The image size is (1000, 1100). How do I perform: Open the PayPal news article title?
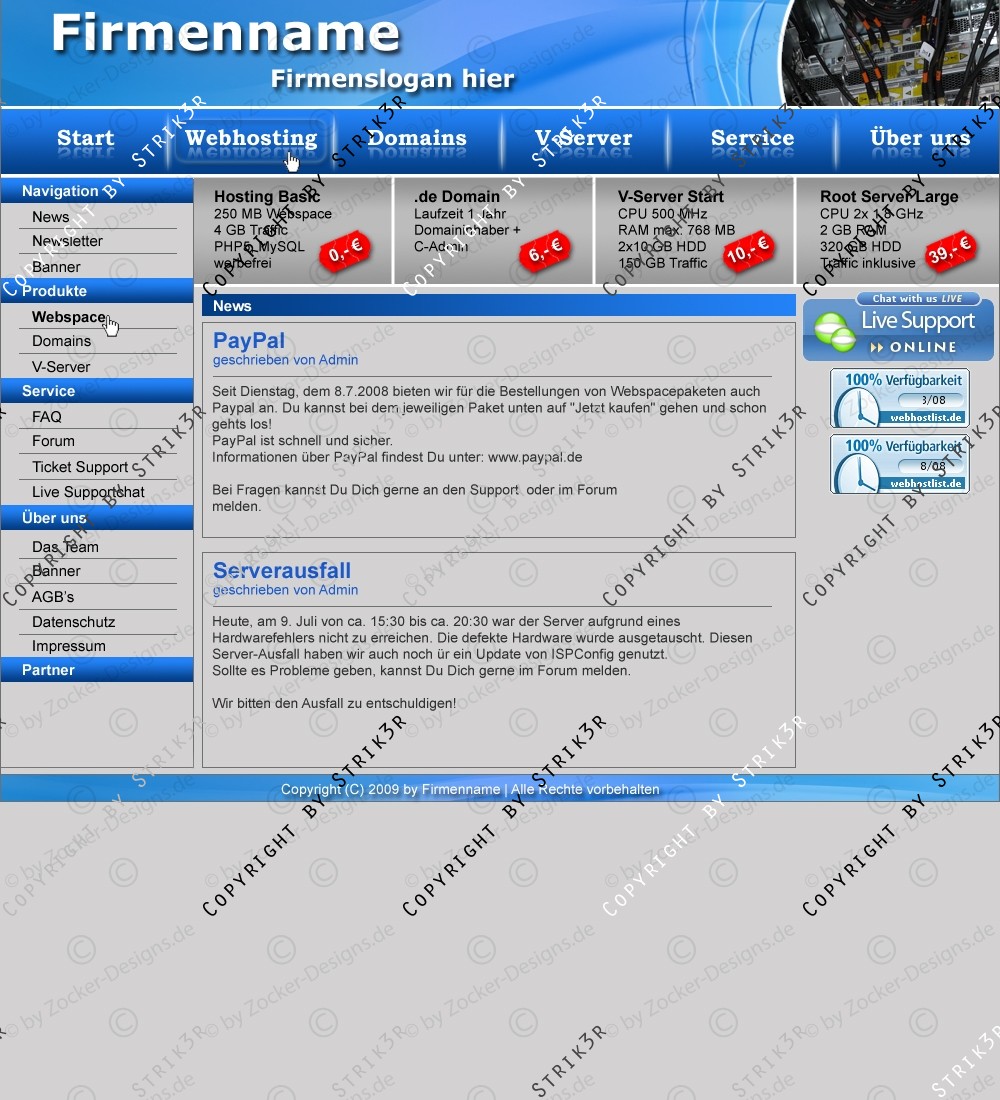[x=249, y=341]
